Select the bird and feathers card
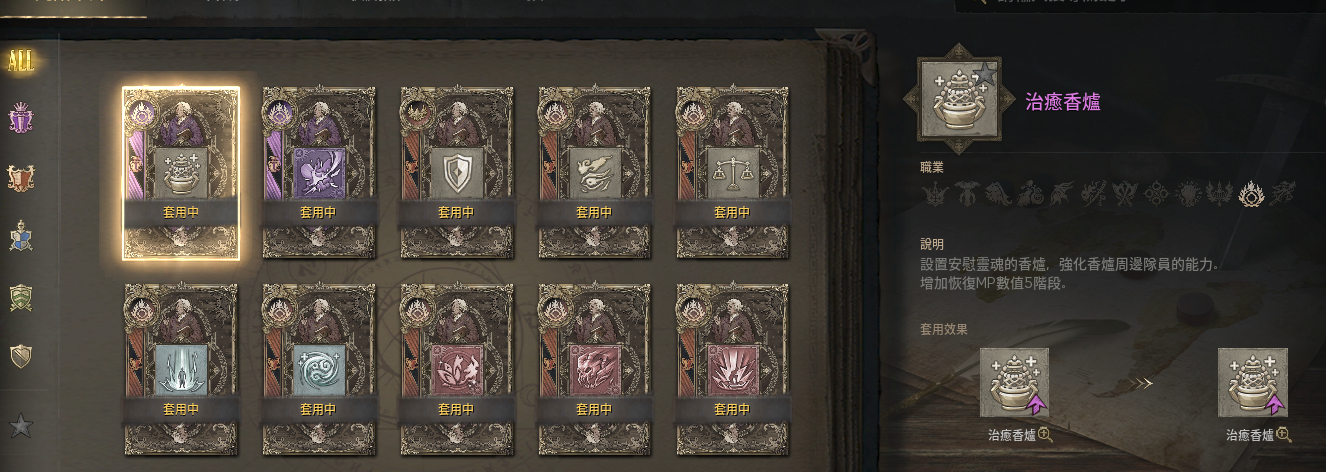The height and width of the screenshot is (472, 1326). (595, 172)
